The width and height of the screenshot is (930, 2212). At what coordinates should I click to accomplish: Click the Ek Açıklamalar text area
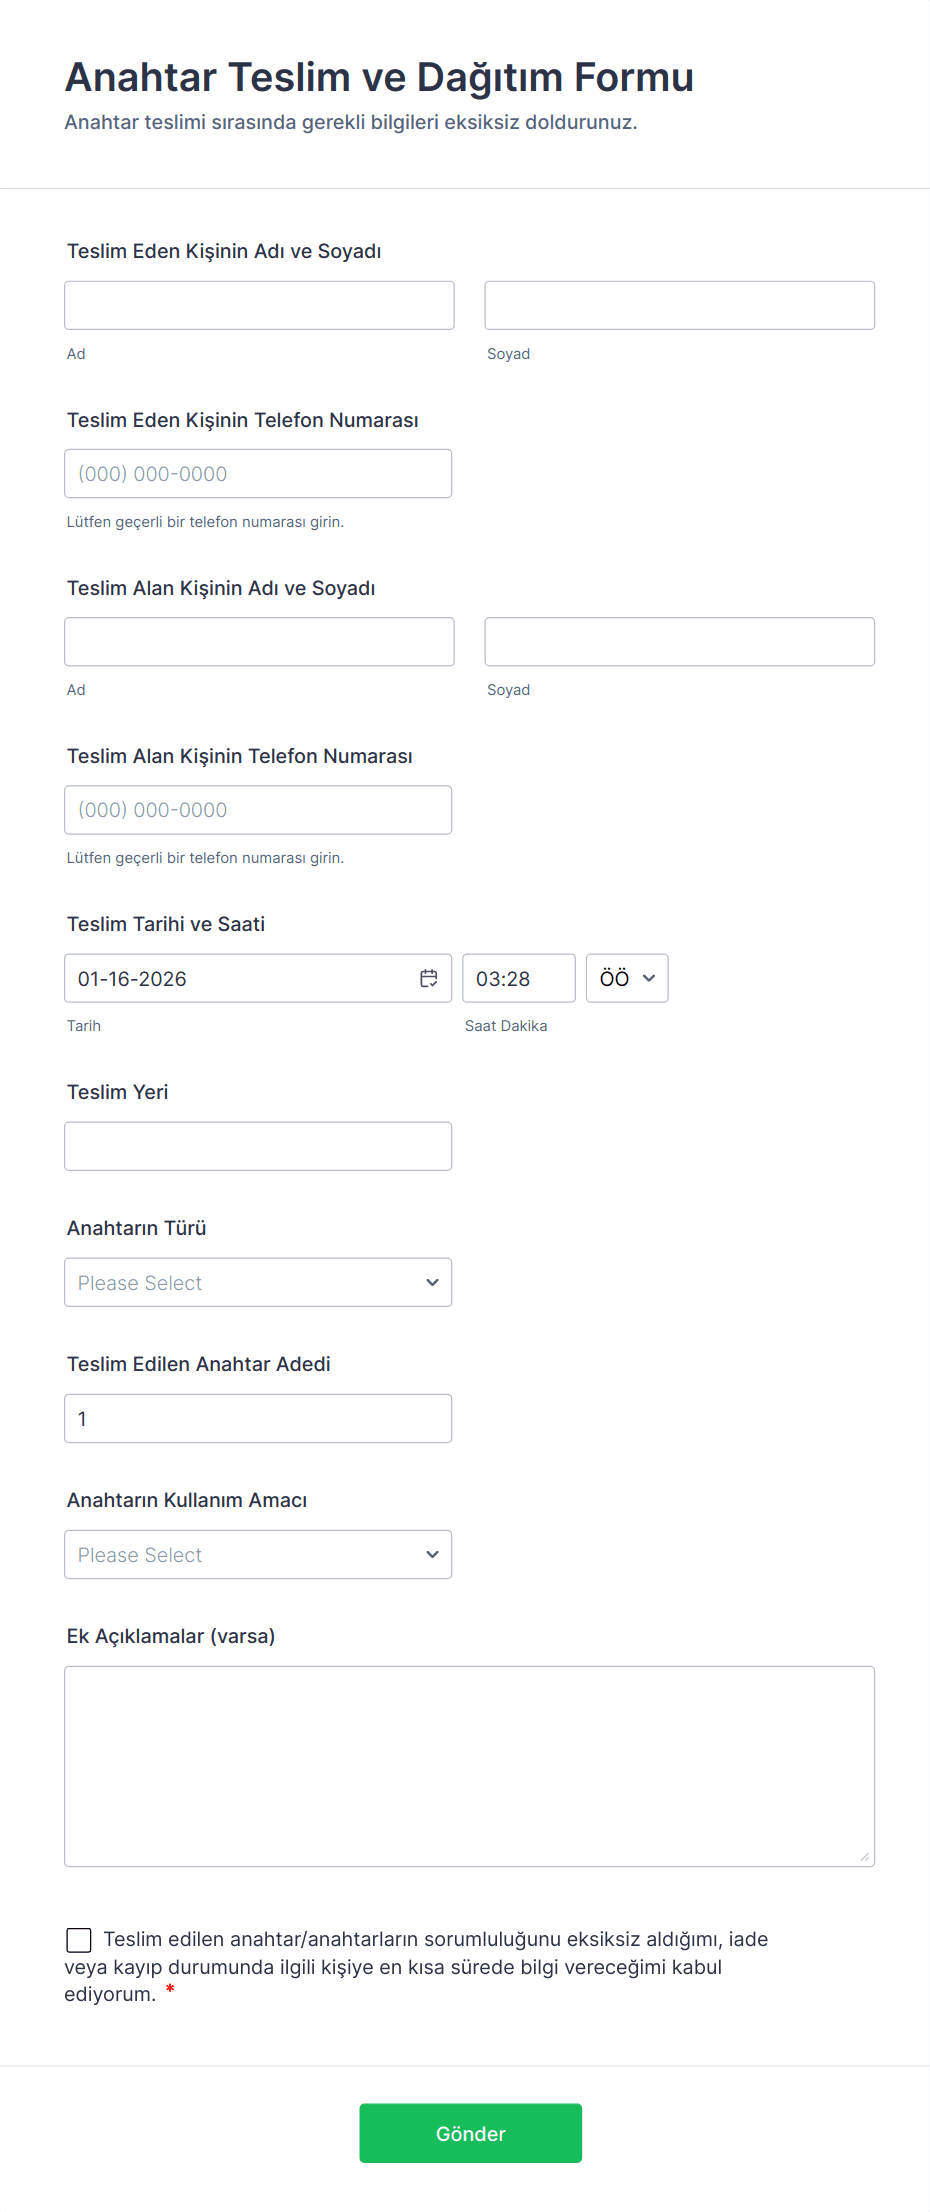coord(469,1765)
